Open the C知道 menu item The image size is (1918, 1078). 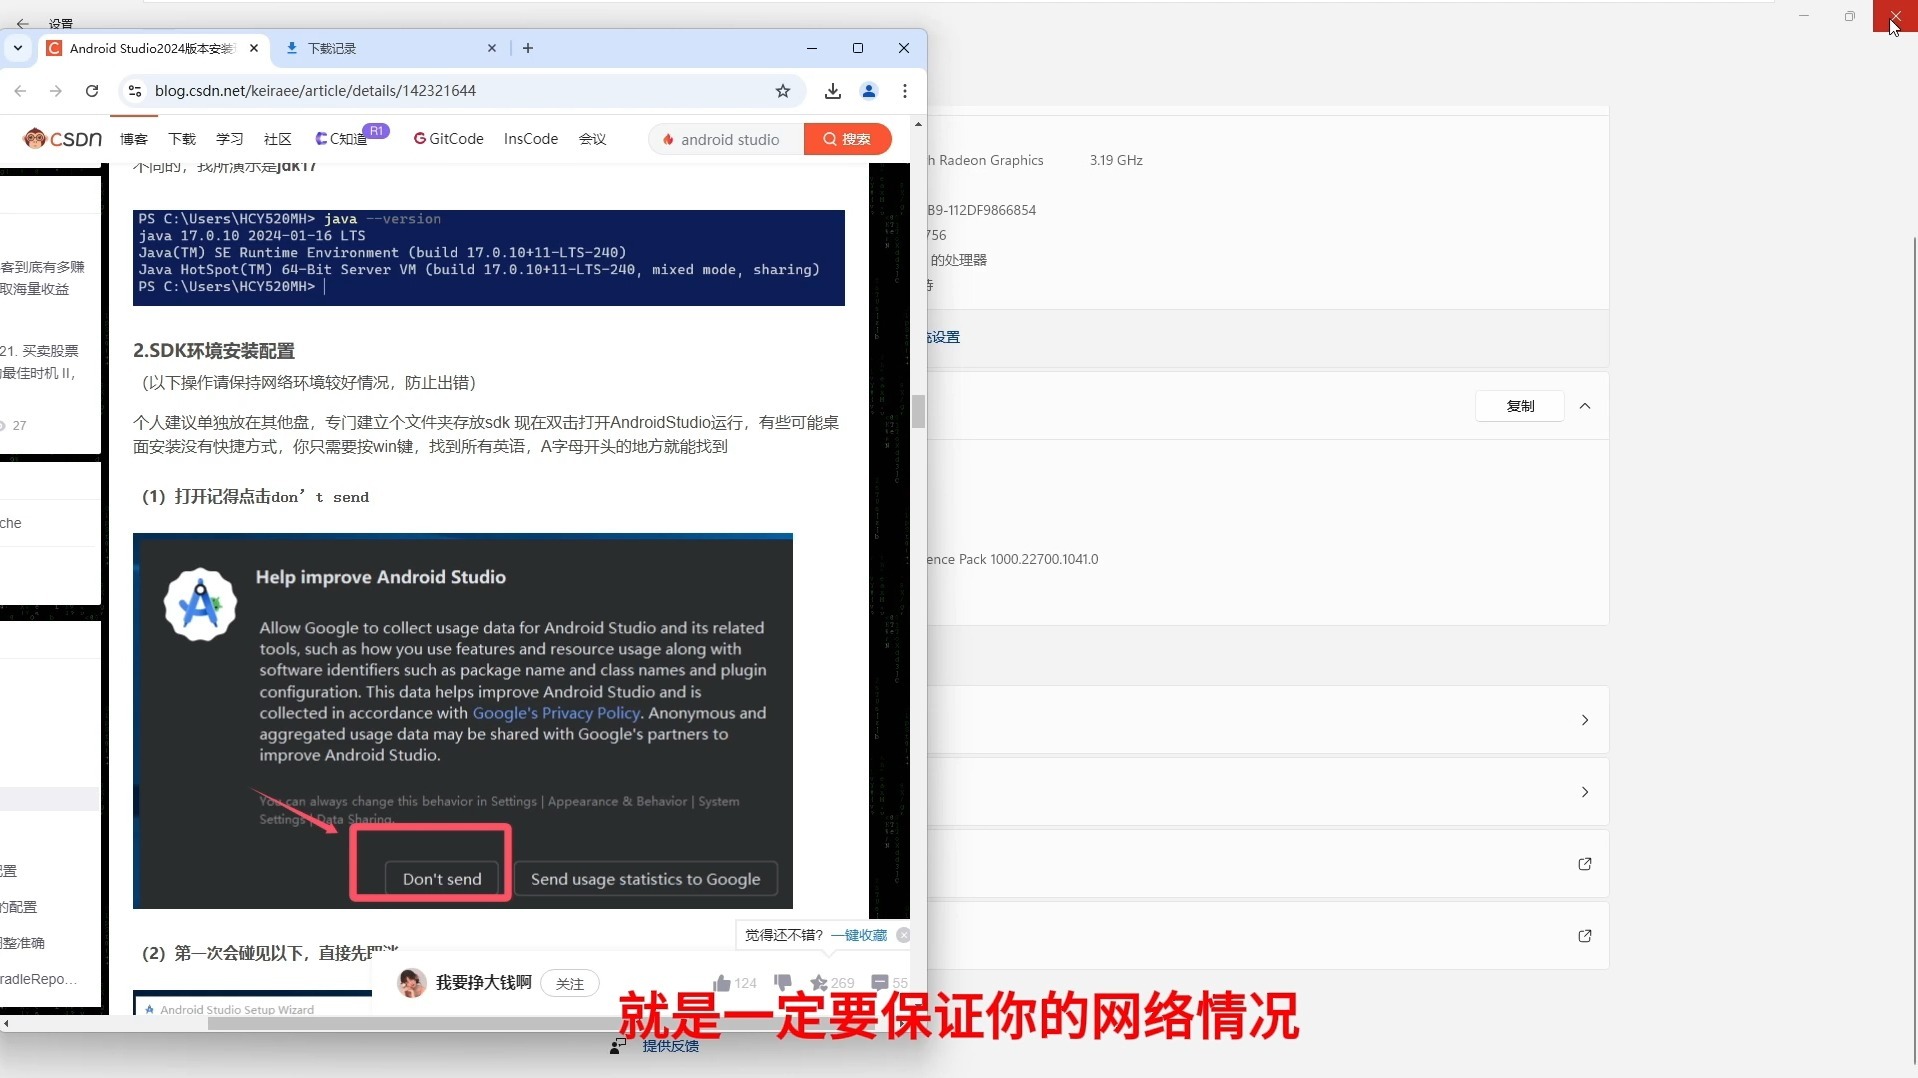(342, 139)
